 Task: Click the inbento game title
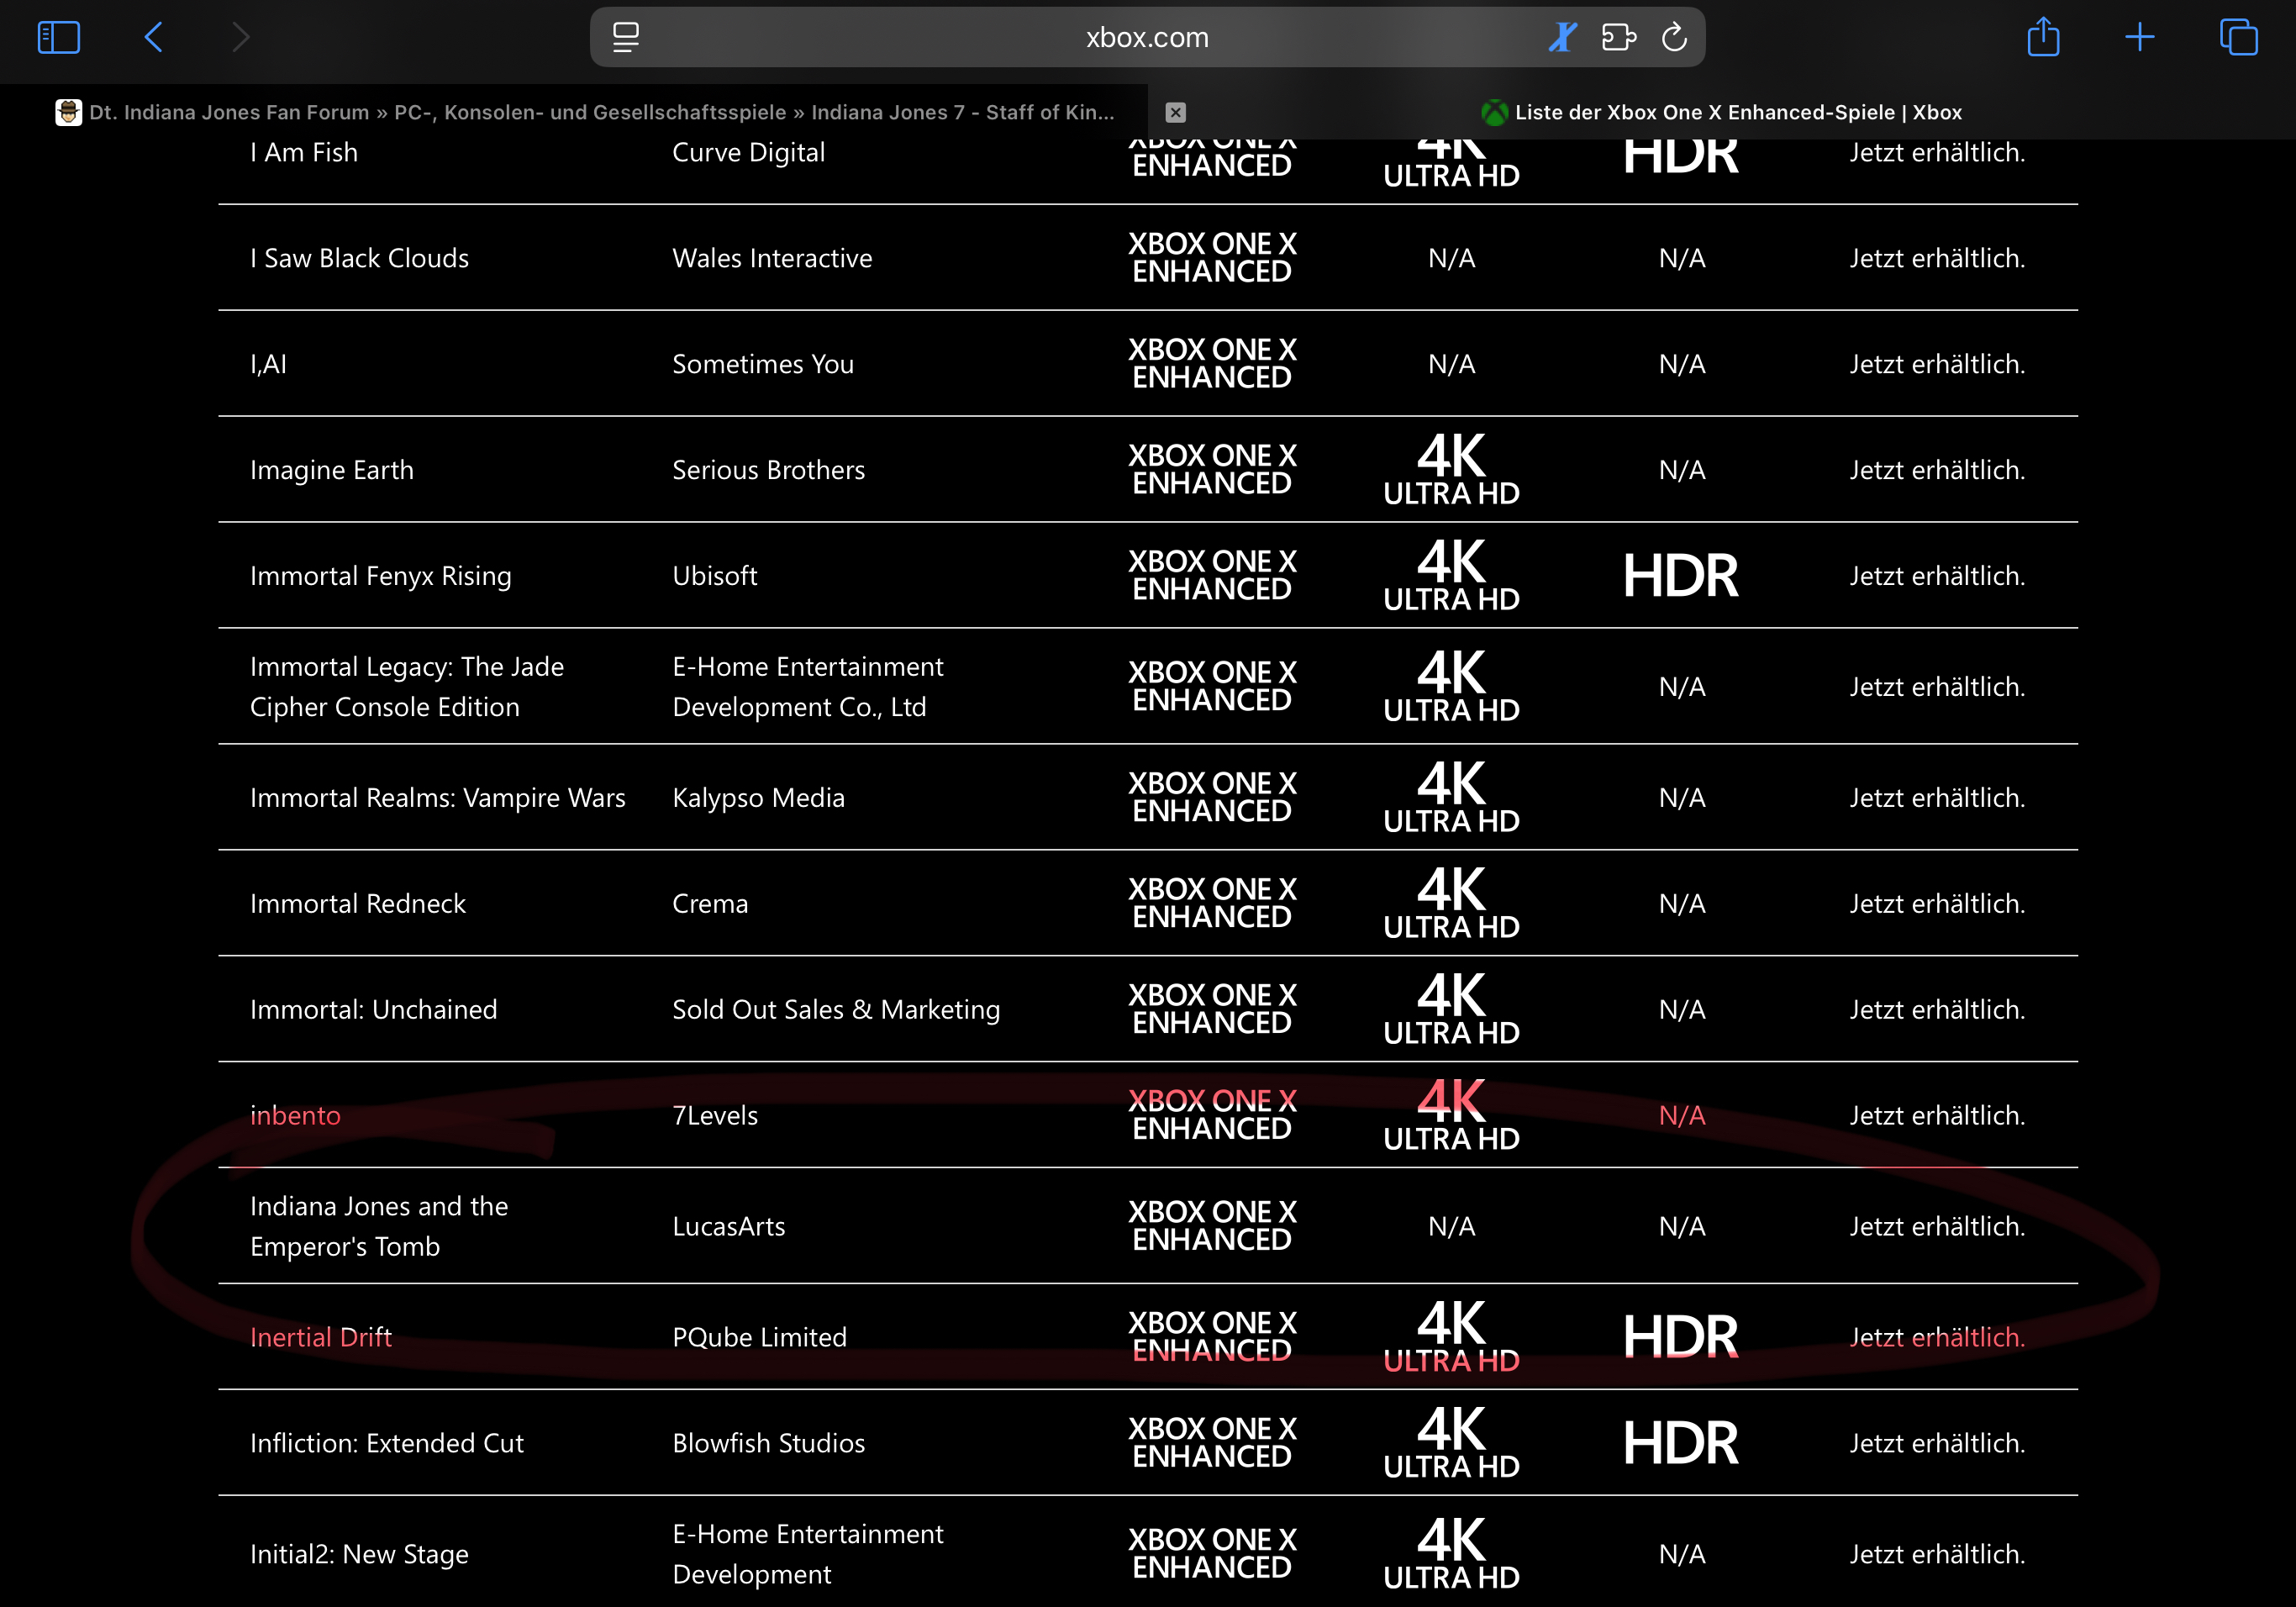coord(295,1115)
